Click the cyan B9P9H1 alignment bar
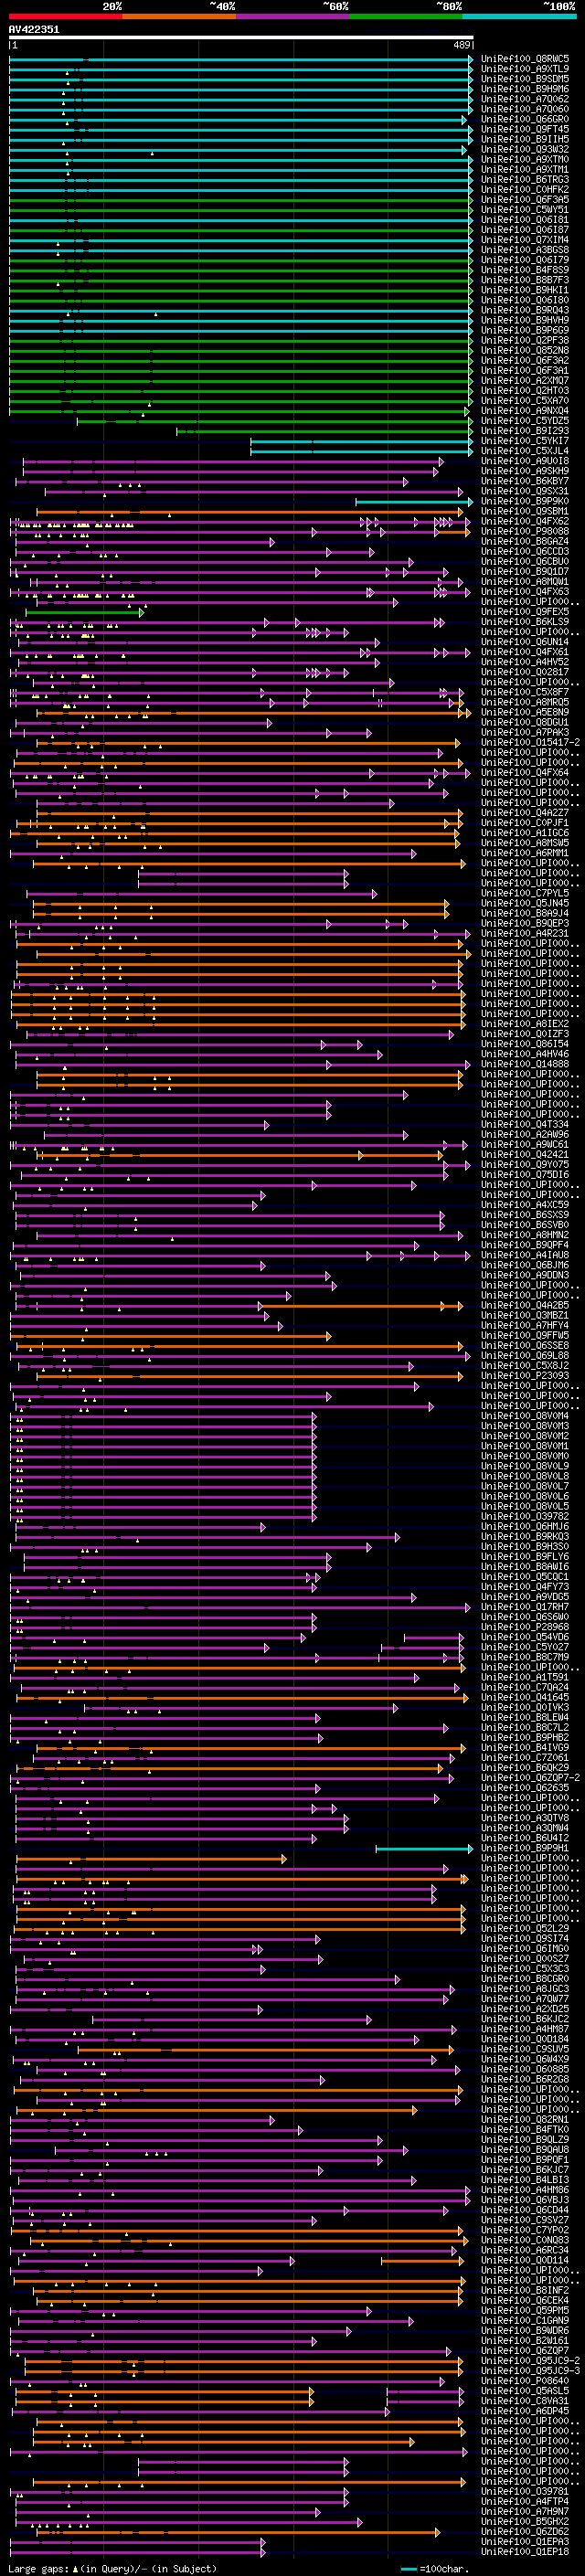 tap(424, 1848)
